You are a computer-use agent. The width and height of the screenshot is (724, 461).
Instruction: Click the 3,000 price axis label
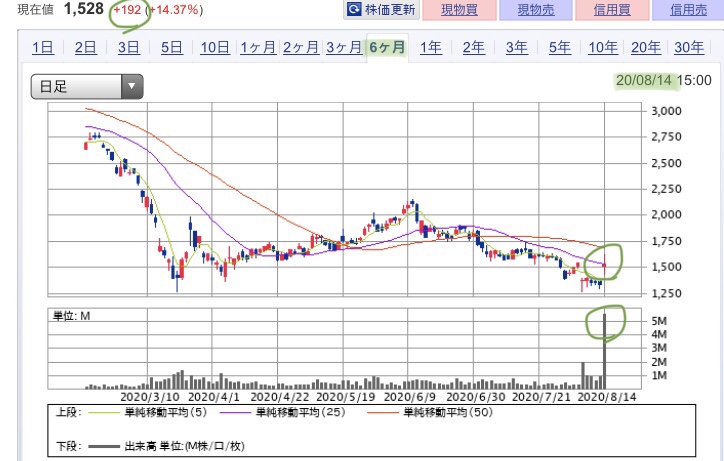click(666, 111)
